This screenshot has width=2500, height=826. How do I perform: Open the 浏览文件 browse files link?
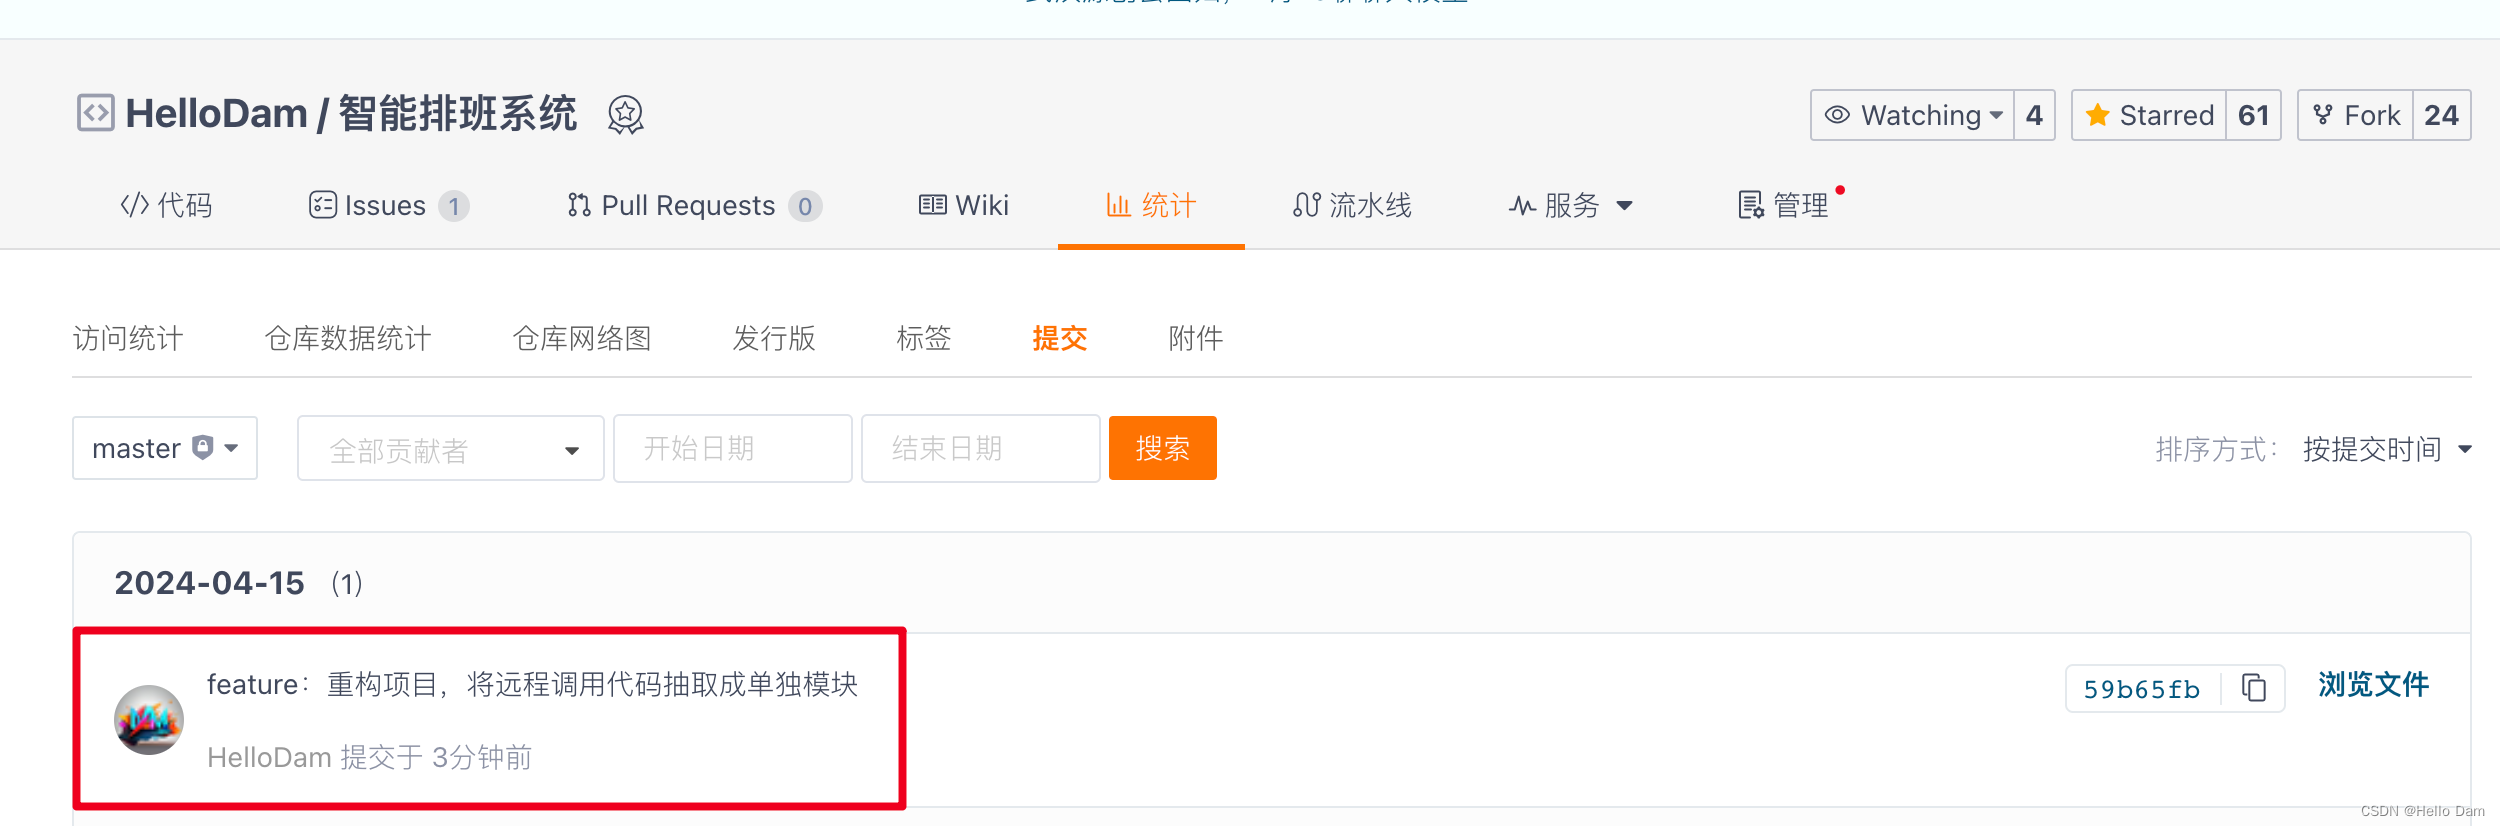click(x=2373, y=685)
